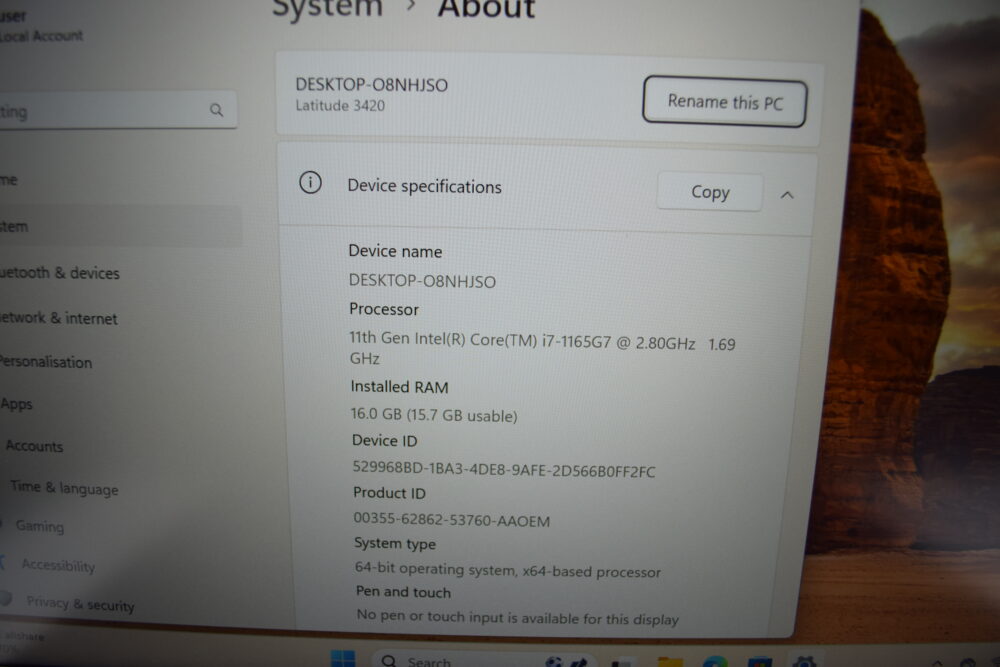Screen dimensions: 1000x667
Task: Click the Device ID label
Action: [385, 441]
